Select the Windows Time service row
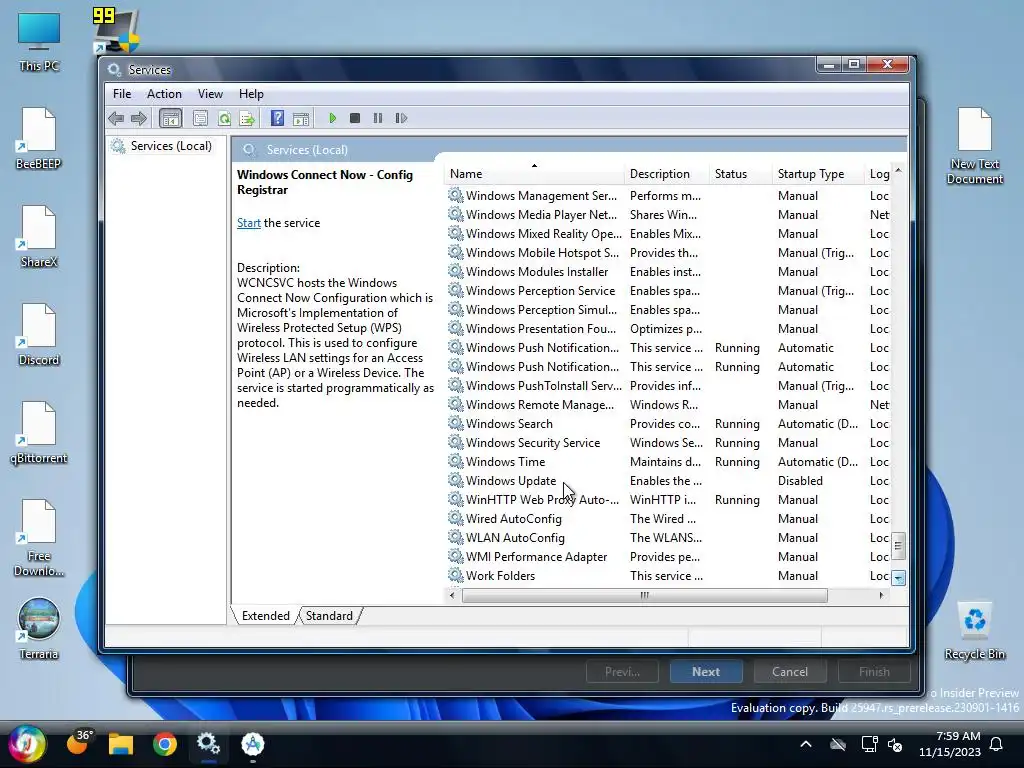The height and width of the screenshot is (768, 1024). (667, 462)
